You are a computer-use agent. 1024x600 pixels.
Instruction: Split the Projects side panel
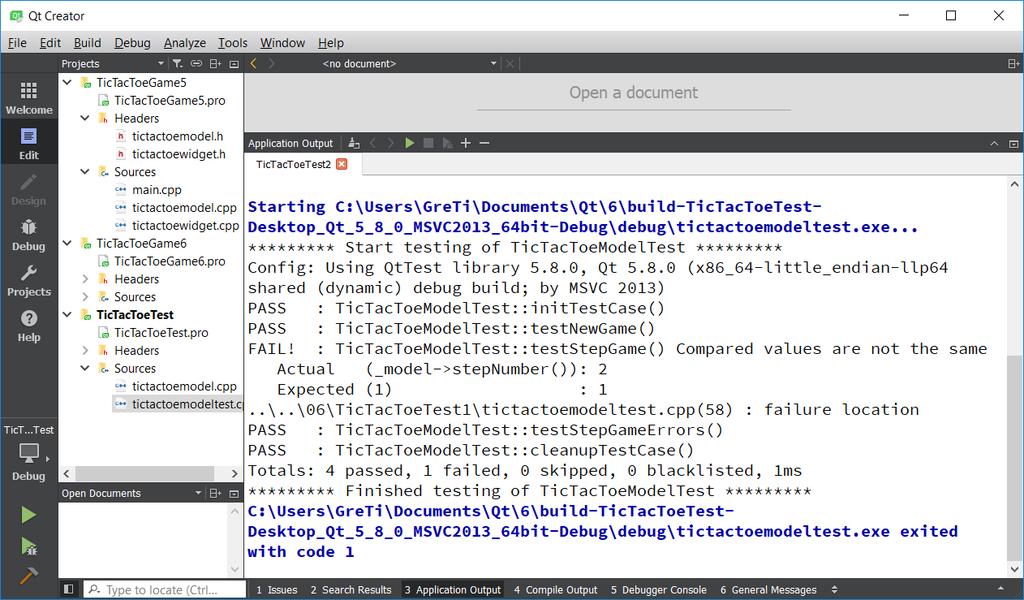click(x=215, y=63)
